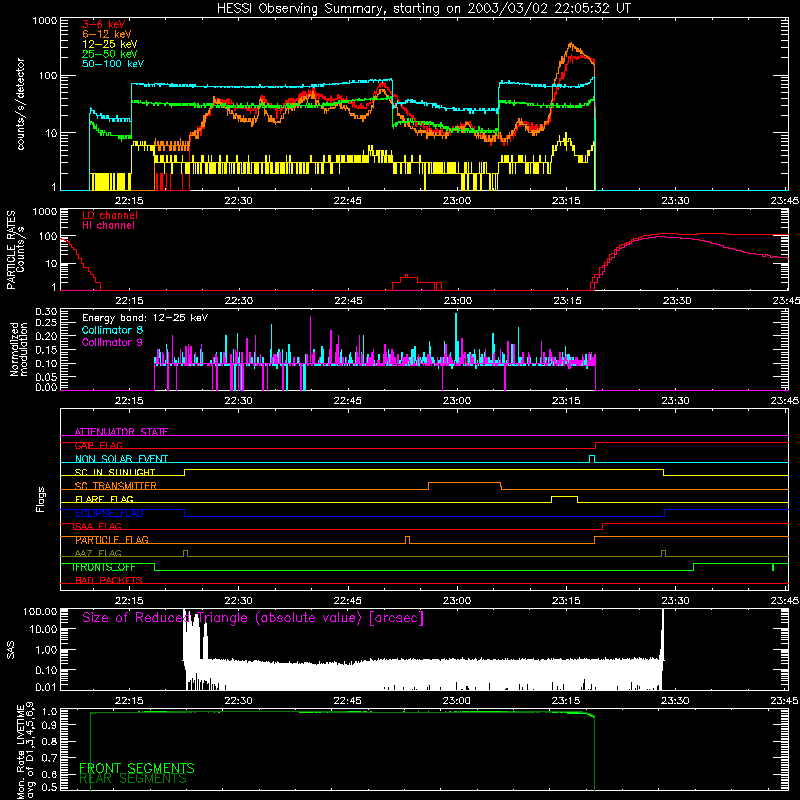Click '22:30' tick under the counts panel

238,201
